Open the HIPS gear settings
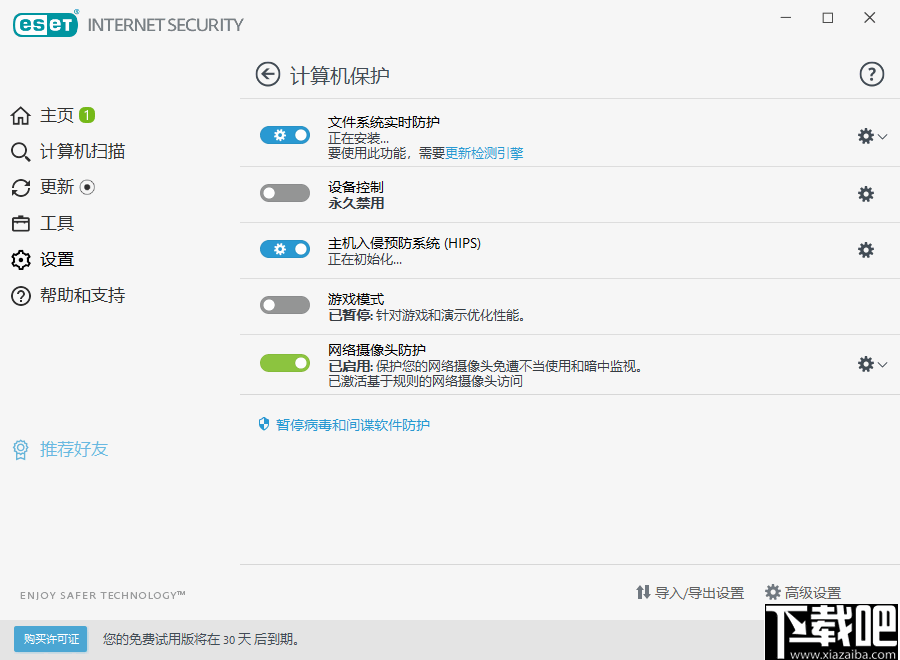Screen dimensions: 900x660 click(865, 250)
